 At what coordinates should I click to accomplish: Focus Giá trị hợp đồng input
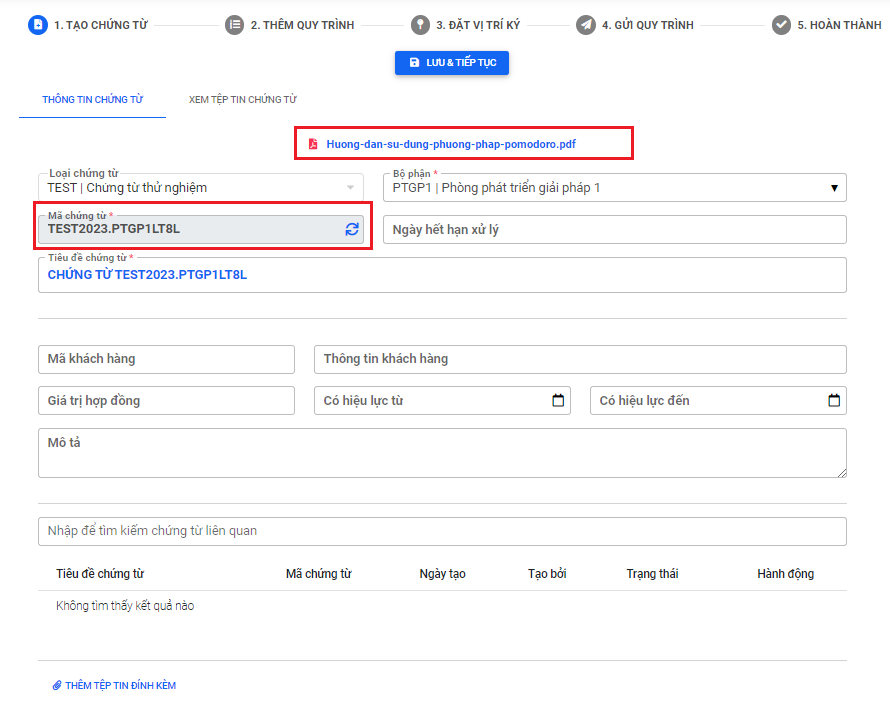tap(166, 400)
